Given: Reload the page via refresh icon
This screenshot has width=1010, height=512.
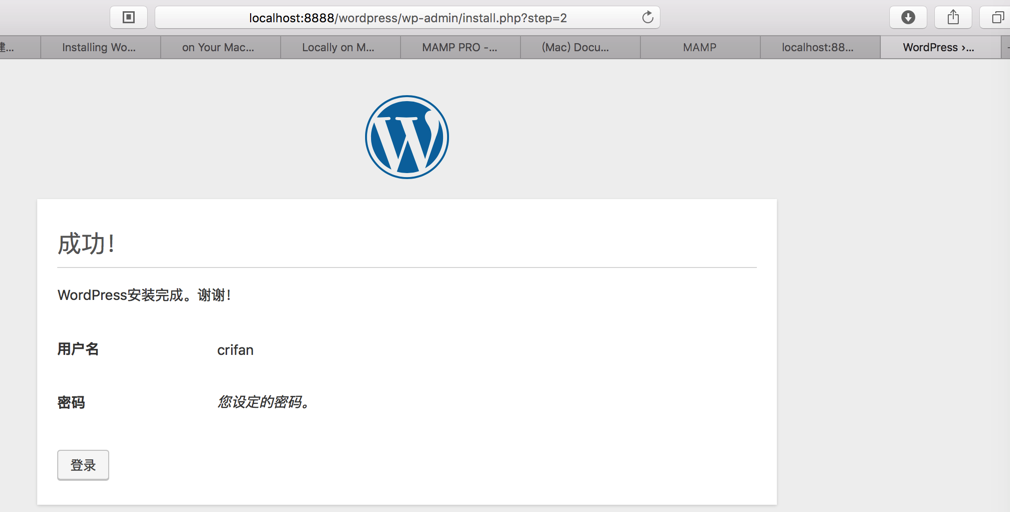Looking at the screenshot, I should point(647,17).
